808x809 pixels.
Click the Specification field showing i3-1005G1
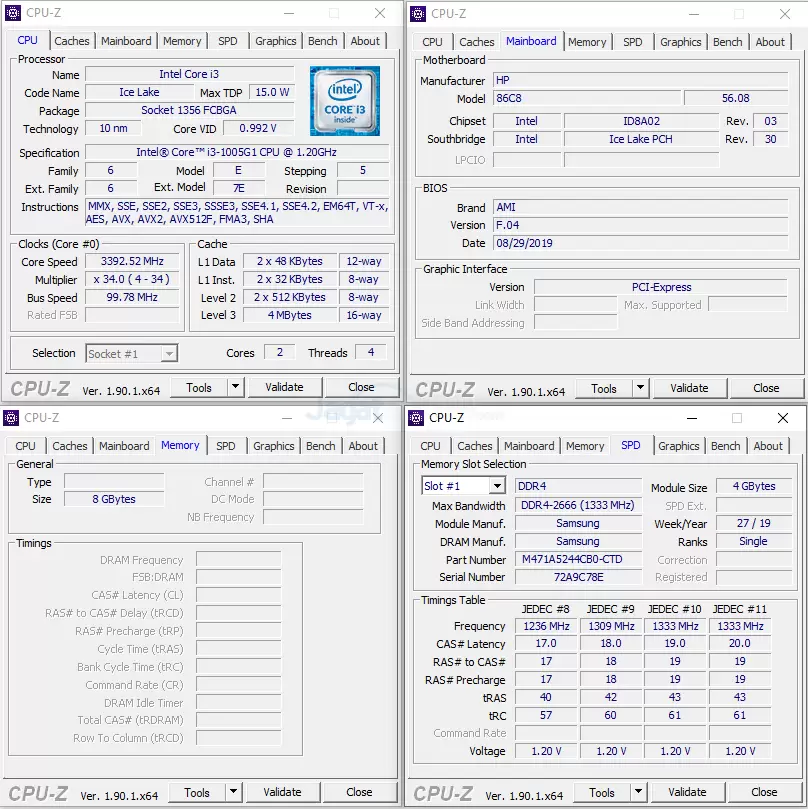pos(236,153)
